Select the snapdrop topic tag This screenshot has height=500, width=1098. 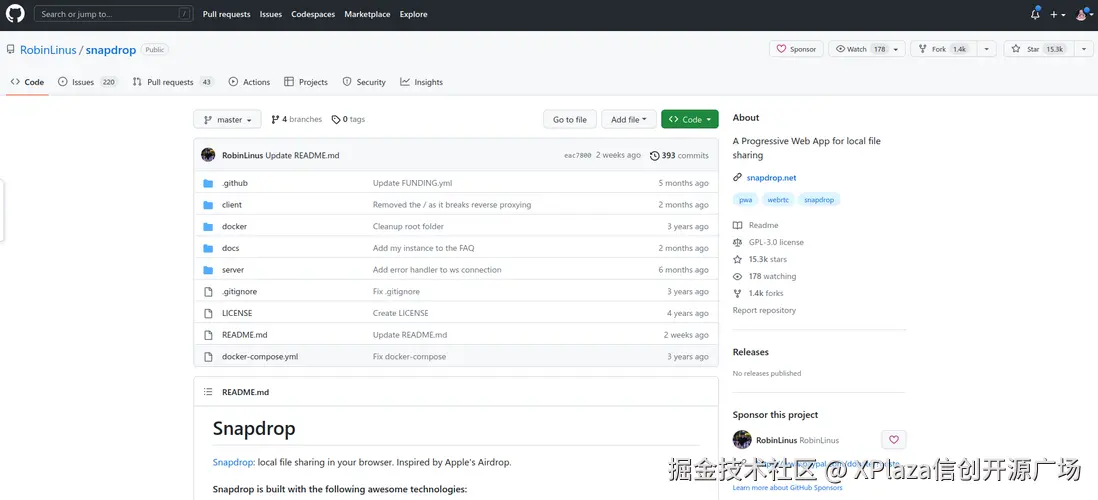[819, 200]
